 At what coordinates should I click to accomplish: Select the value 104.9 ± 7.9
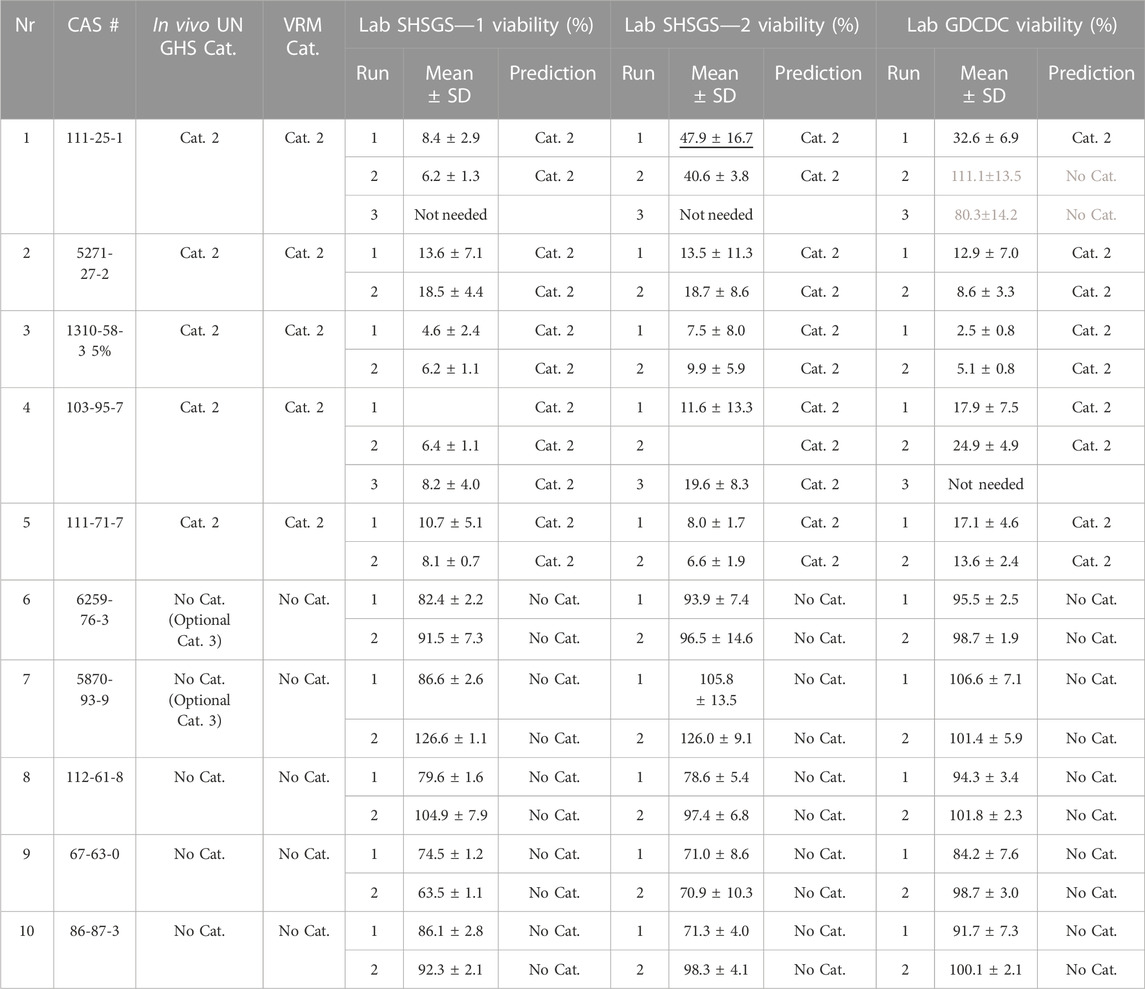(x=451, y=816)
